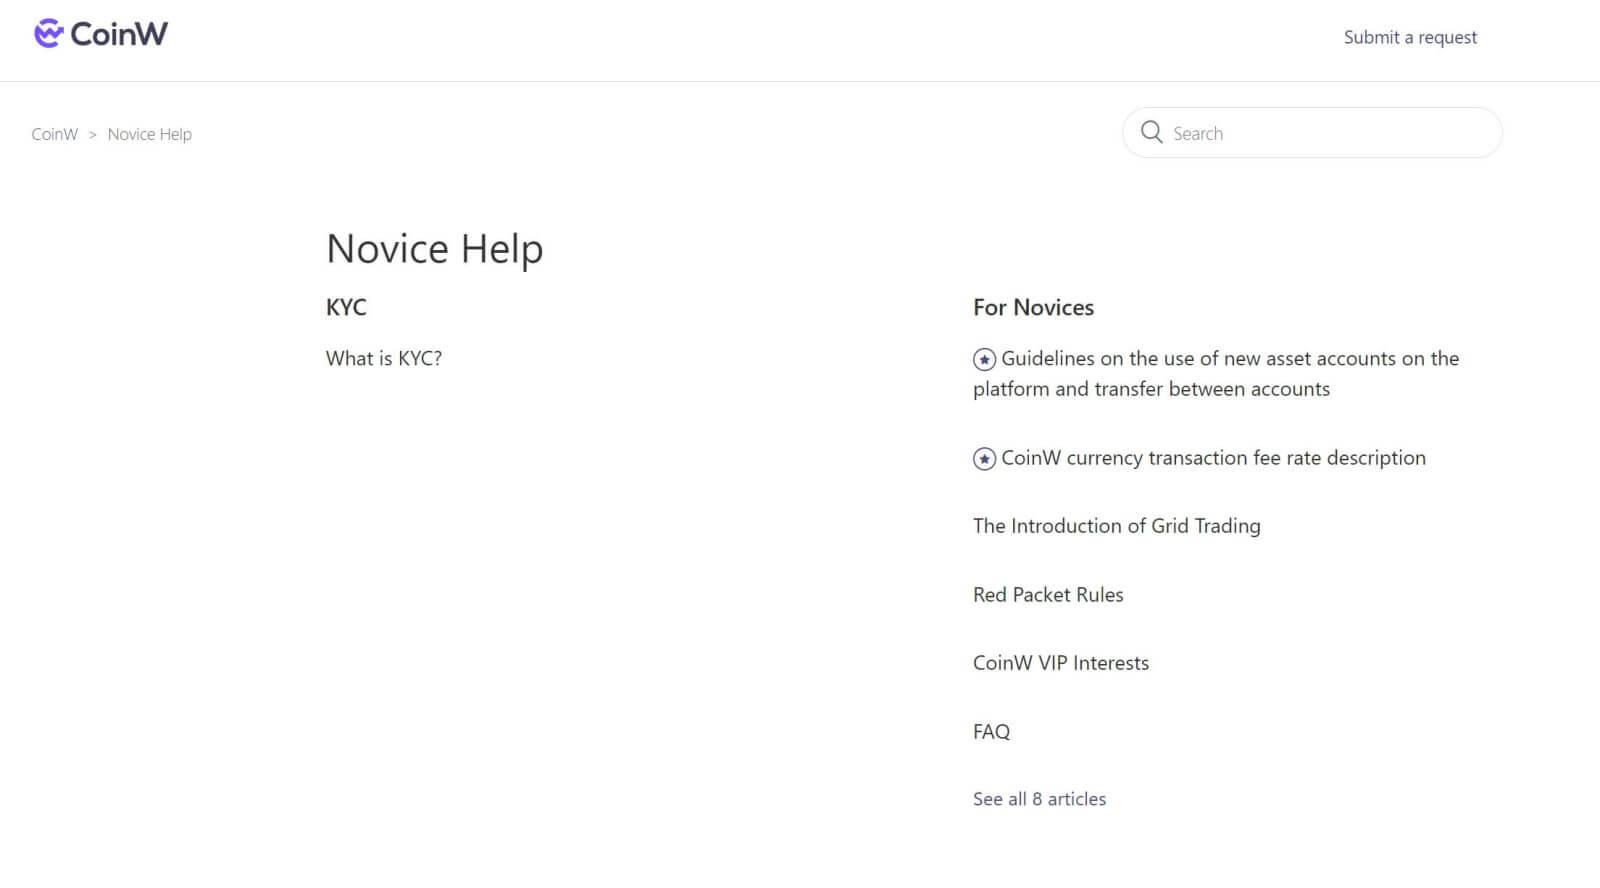This screenshot has width=1600, height=888.
Task: Open the For Novices section heading
Action: pyautogui.click(x=1033, y=307)
